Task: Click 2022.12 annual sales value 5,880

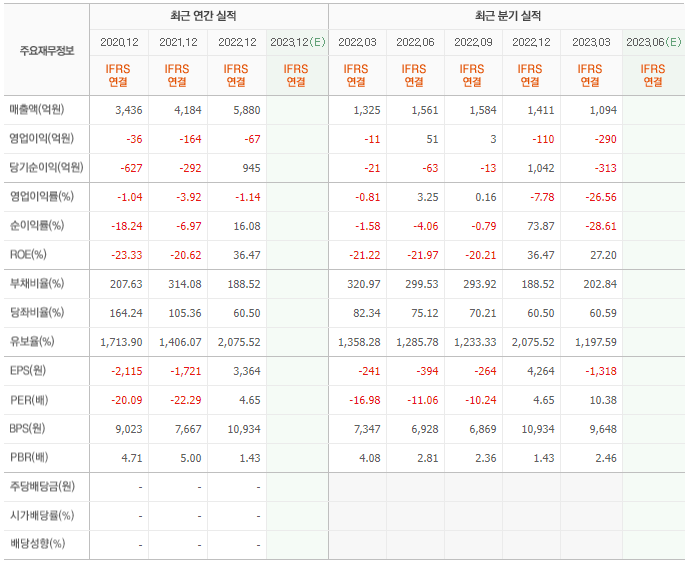Action: [247, 110]
